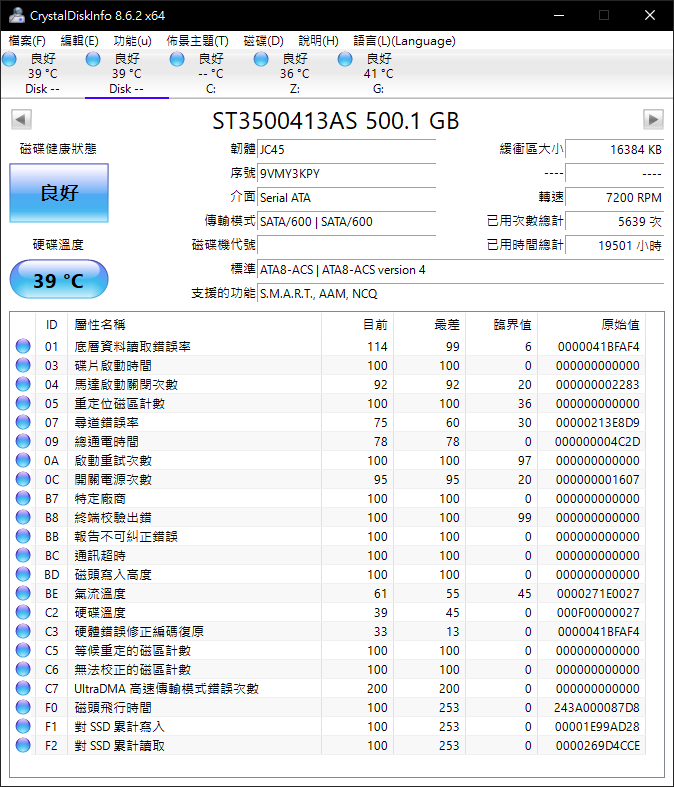
Task: Click the Serial ATA interface field
Action: (x=346, y=198)
